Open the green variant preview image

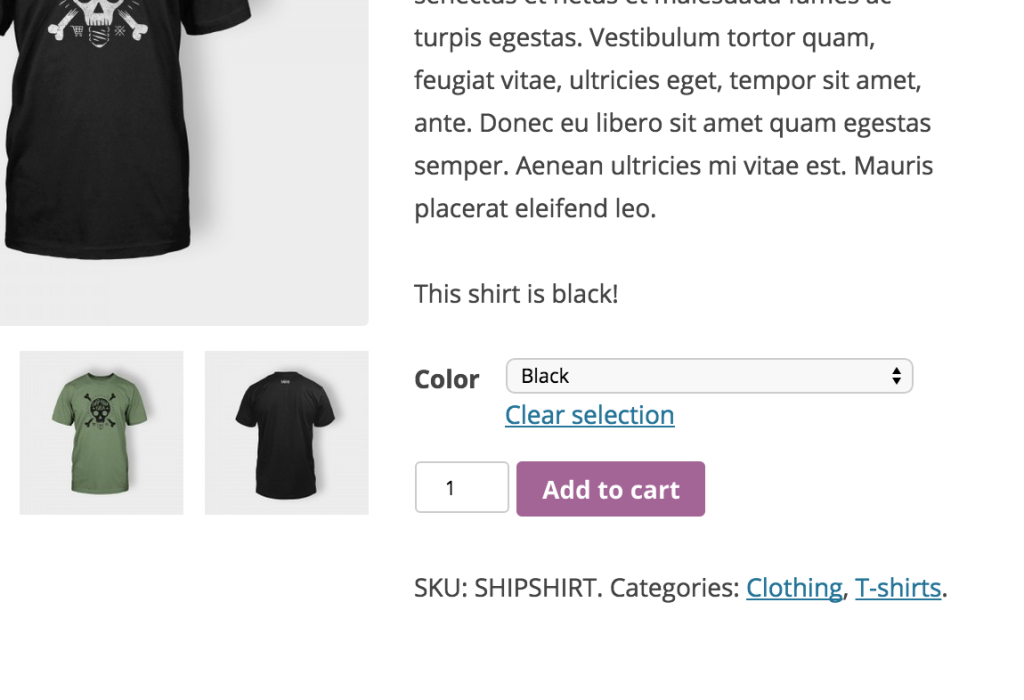pos(100,432)
